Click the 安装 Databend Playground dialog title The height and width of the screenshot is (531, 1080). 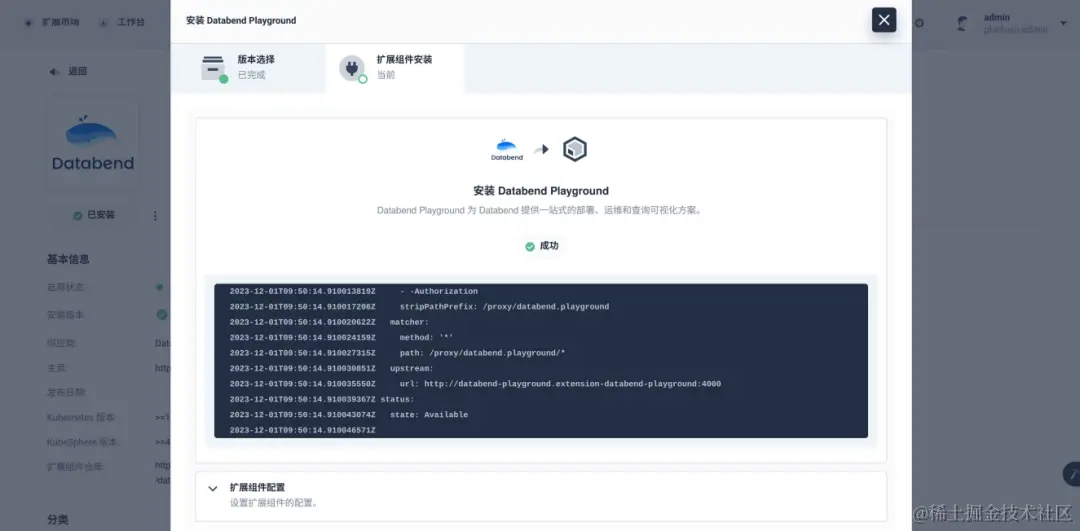tap(241, 21)
